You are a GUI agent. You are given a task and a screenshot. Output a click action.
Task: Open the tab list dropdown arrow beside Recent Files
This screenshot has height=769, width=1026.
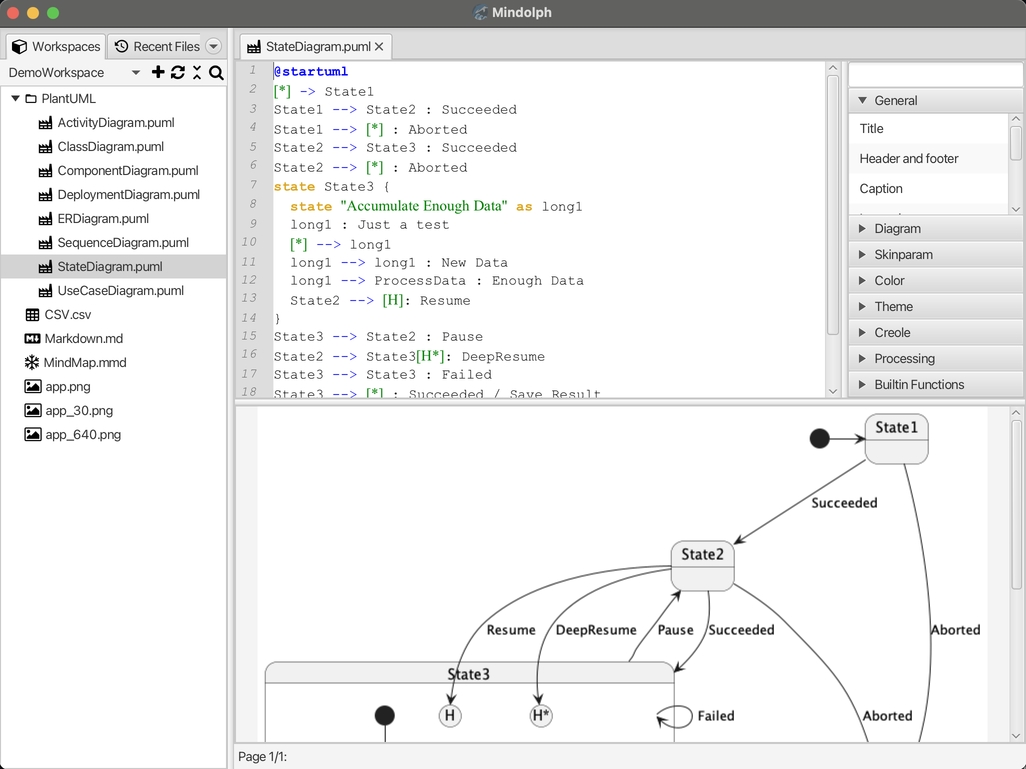click(213, 46)
